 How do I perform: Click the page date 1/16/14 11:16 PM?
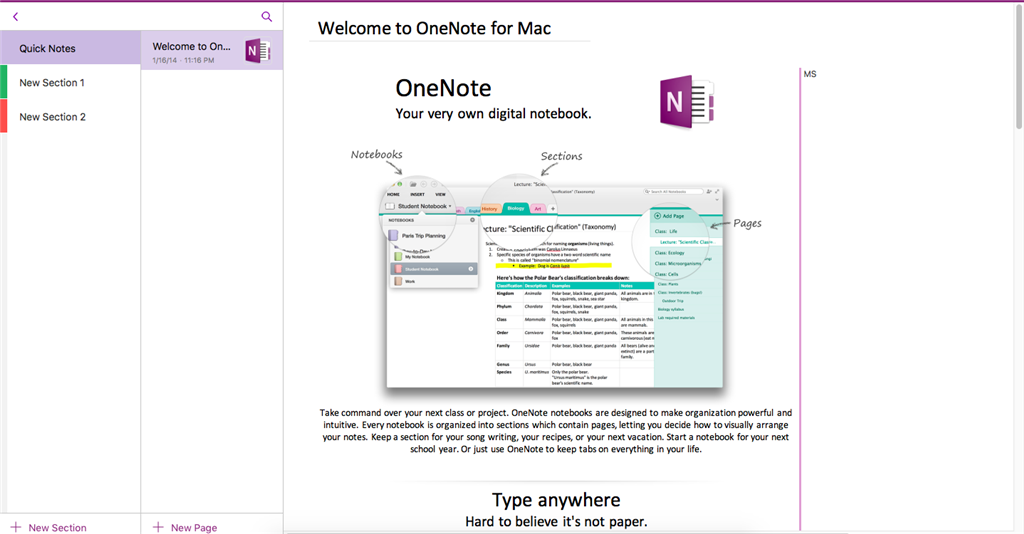(x=183, y=60)
